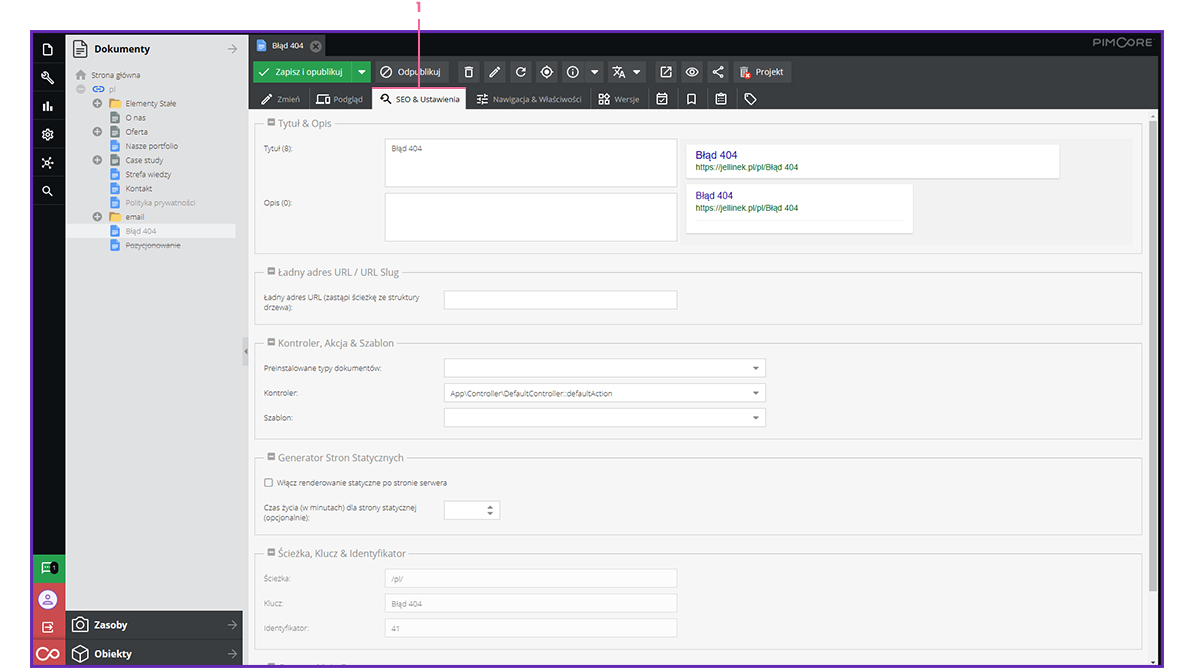Screen dimensions: 1194x668
Task: Switch to Nawigacja & Właściwości tab
Action: (528, 99)
